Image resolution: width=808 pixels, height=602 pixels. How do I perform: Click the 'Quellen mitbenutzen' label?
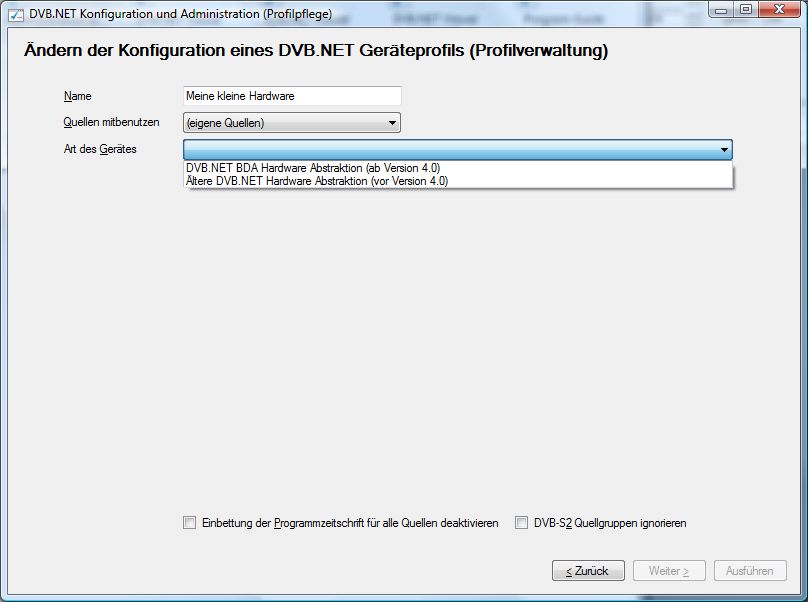(x=111, y=122)
